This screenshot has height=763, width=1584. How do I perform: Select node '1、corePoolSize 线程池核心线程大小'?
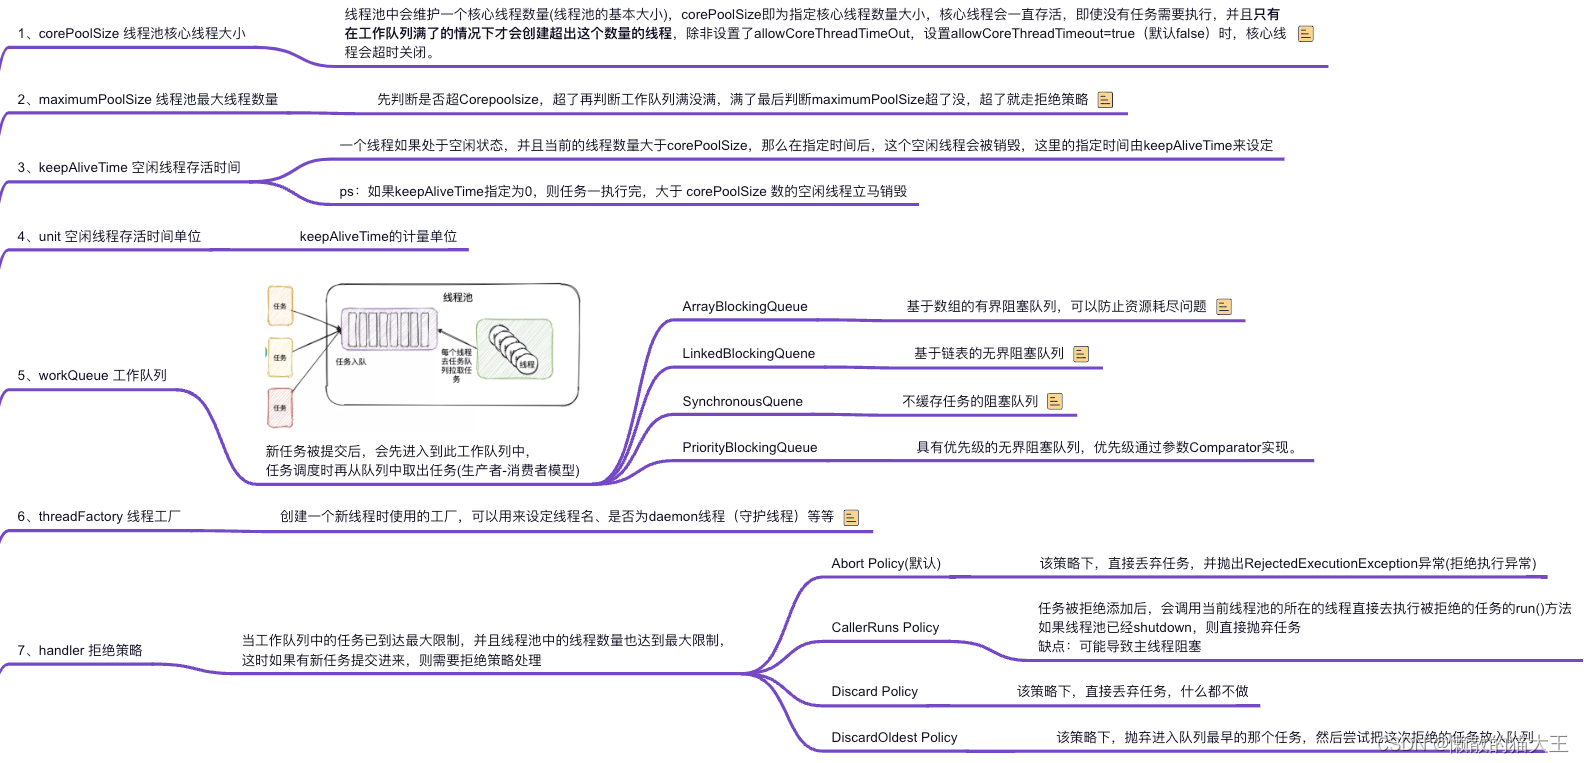click(131, 34)
